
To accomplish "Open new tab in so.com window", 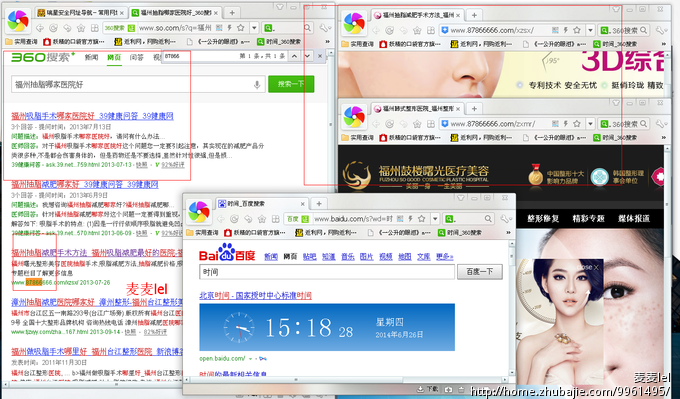I will (232, 13).
